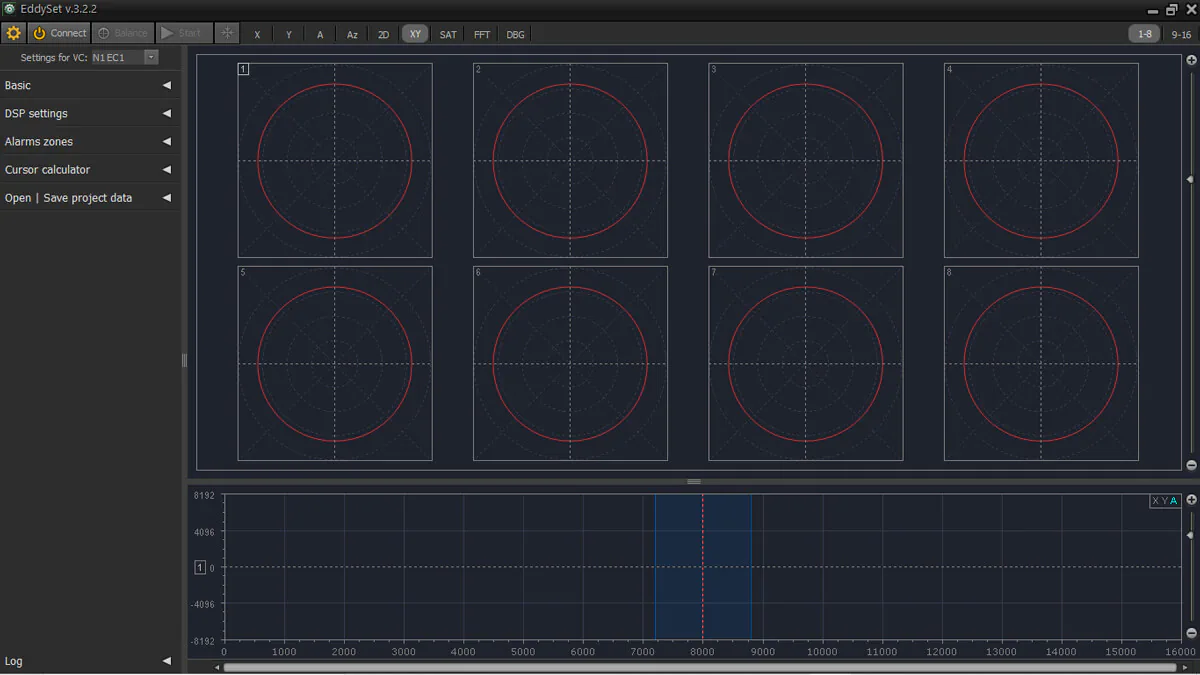Toggle A trace in strip chart legend

pos(1173,501)
